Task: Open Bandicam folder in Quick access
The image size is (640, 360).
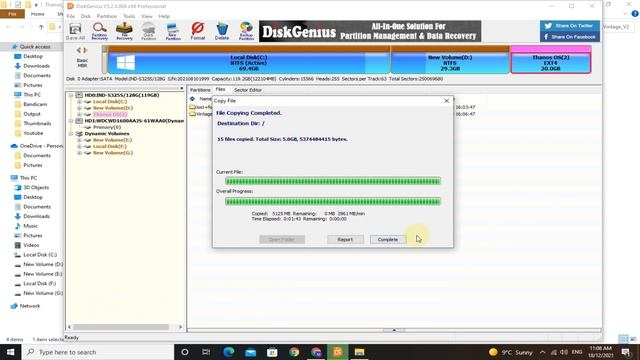Action: pyautogui.click(x=35, y=104)
